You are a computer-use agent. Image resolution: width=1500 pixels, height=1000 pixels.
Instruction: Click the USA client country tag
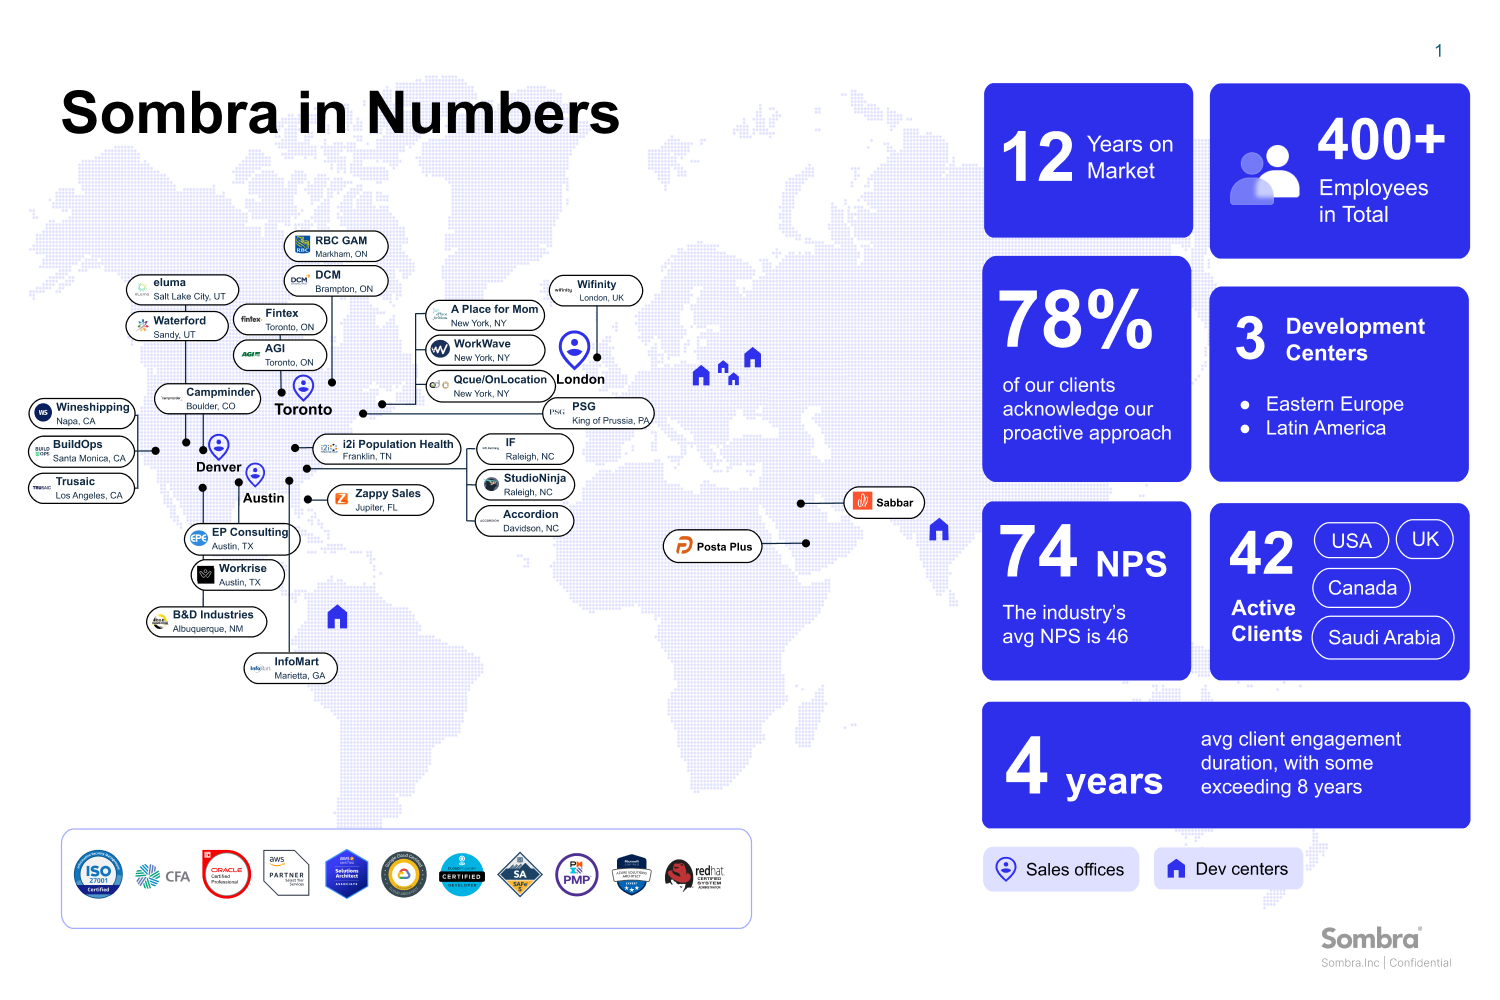(x=1351, y=541)
